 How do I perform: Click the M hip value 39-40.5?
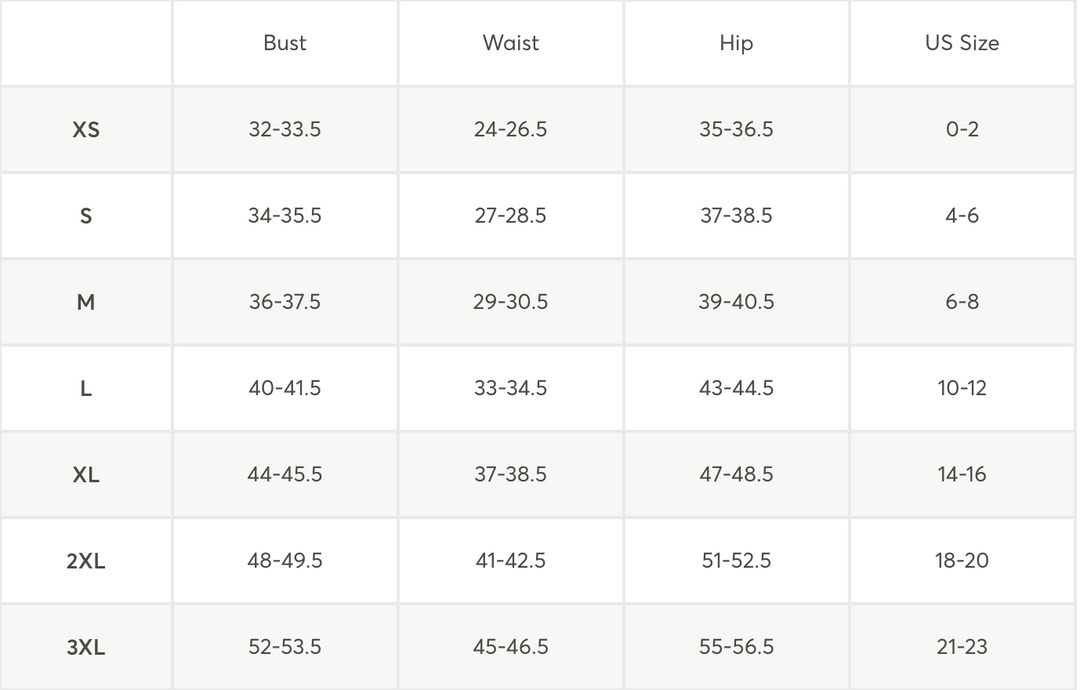(736, 302)
